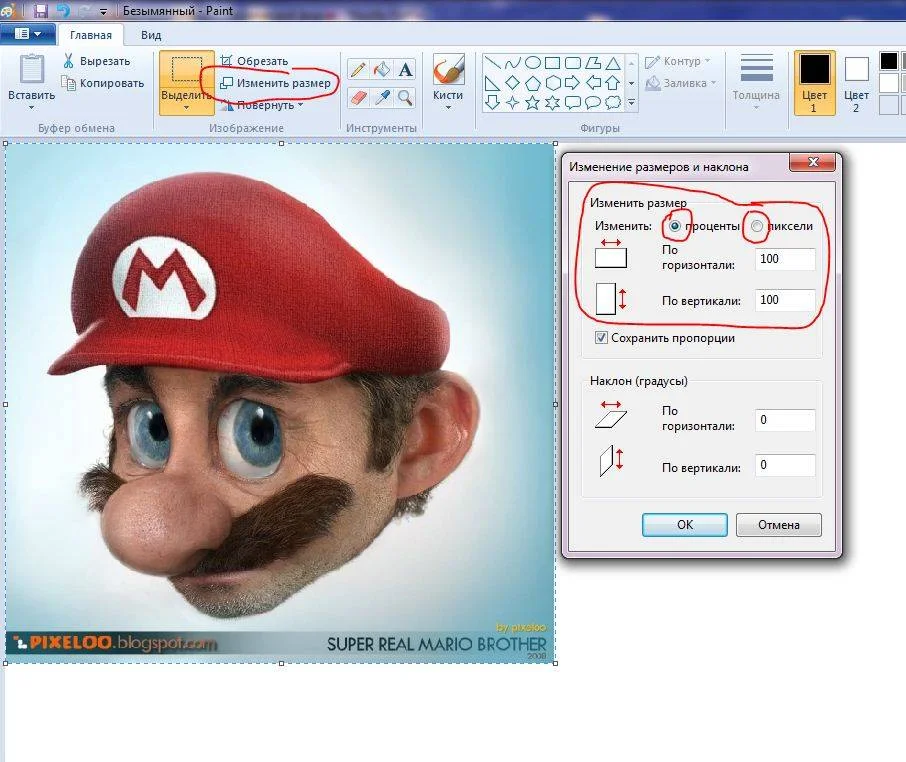906x762 pixels.
Task: Choose the oval shape
Action: 533,63
